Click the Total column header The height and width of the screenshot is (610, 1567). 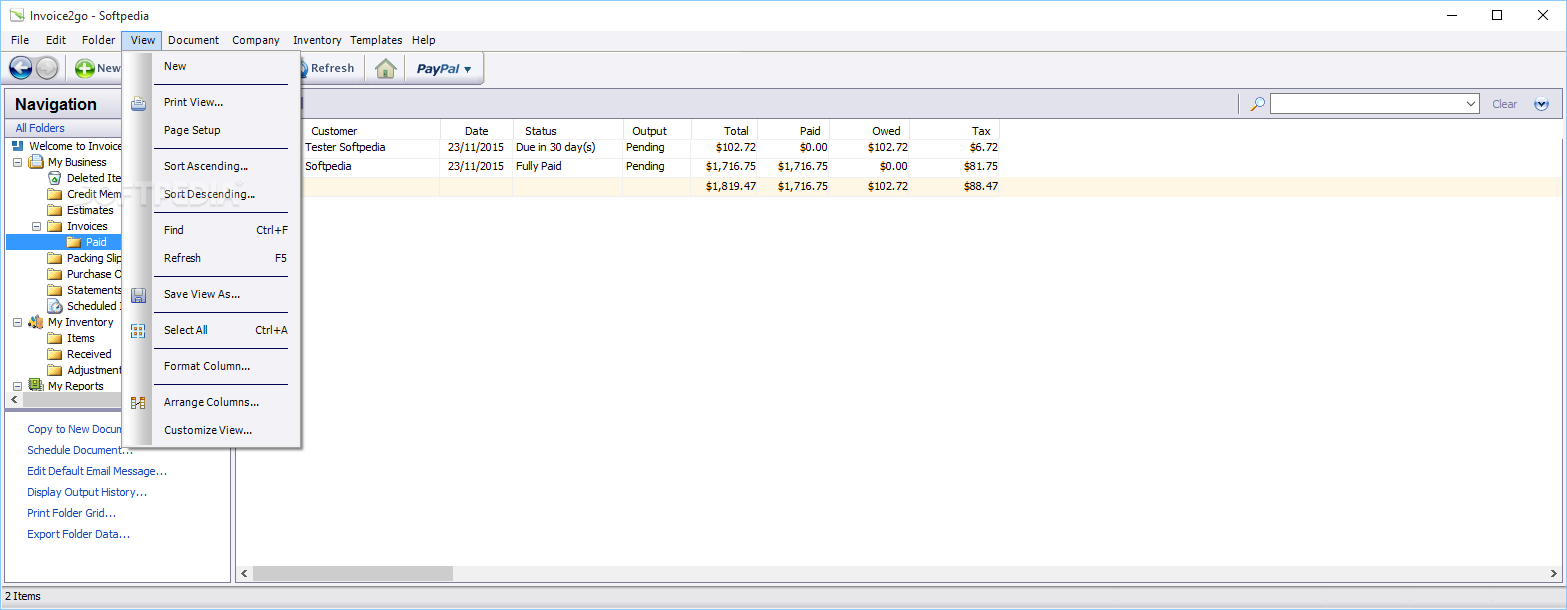click(x=724, y=131)
